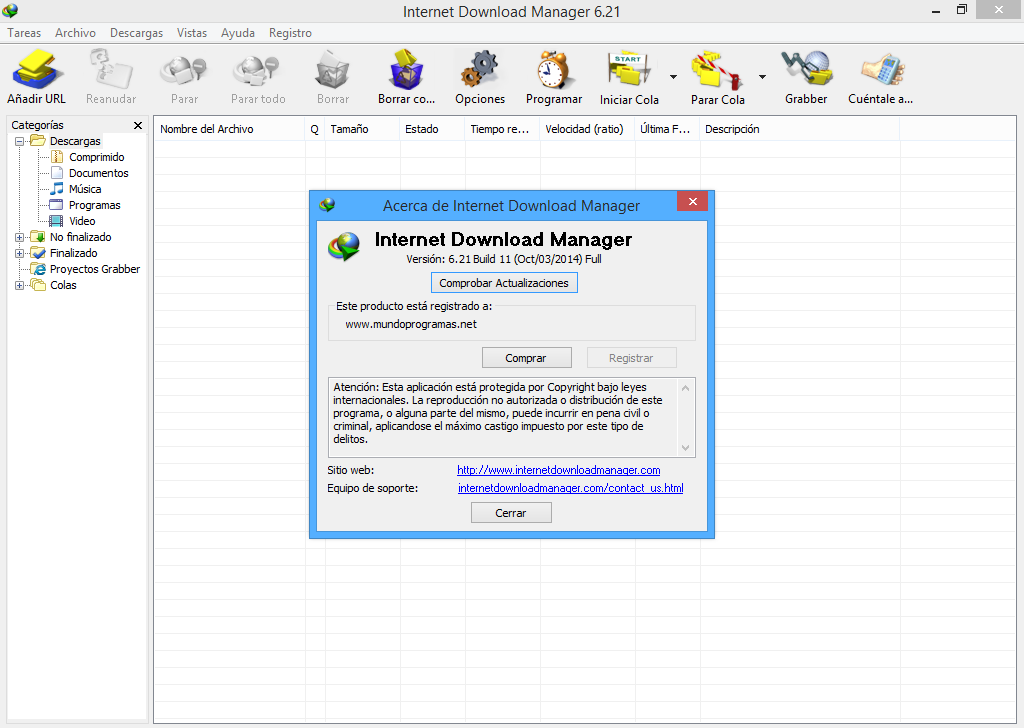This screenshot has width=1024, height=728.
Task: Close the About dialog with red X
Action: click(x=693, y=201)
